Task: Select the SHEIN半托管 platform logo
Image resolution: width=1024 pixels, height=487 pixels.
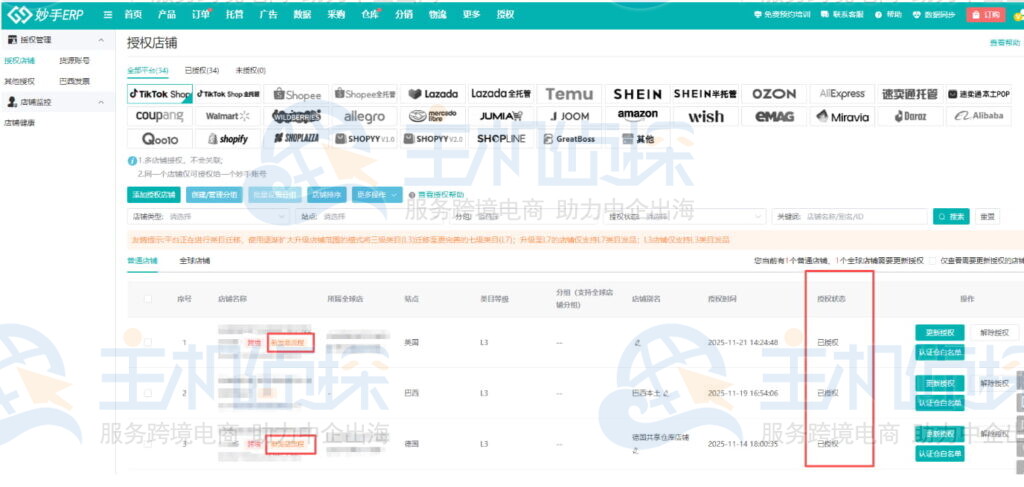Action: tap(705, 94)
